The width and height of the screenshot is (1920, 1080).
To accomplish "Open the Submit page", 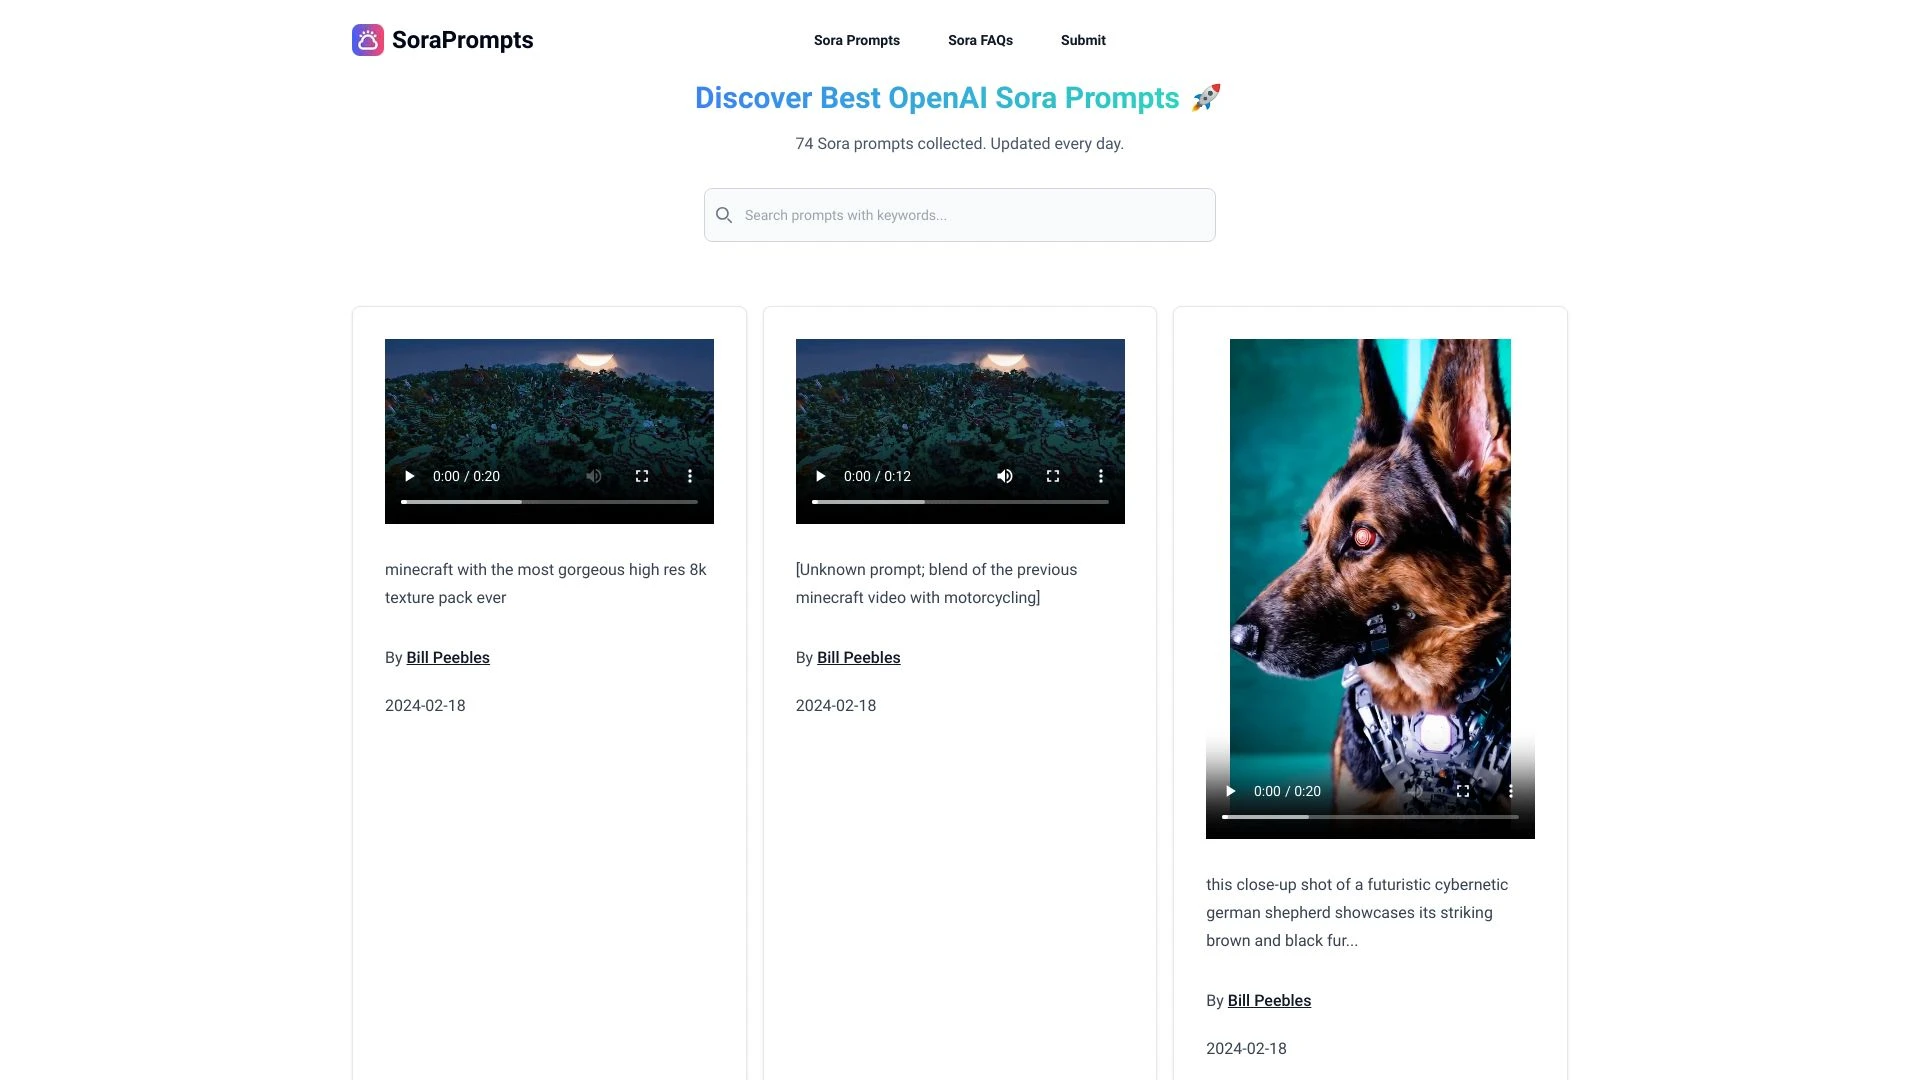I will coord(1083,40).
